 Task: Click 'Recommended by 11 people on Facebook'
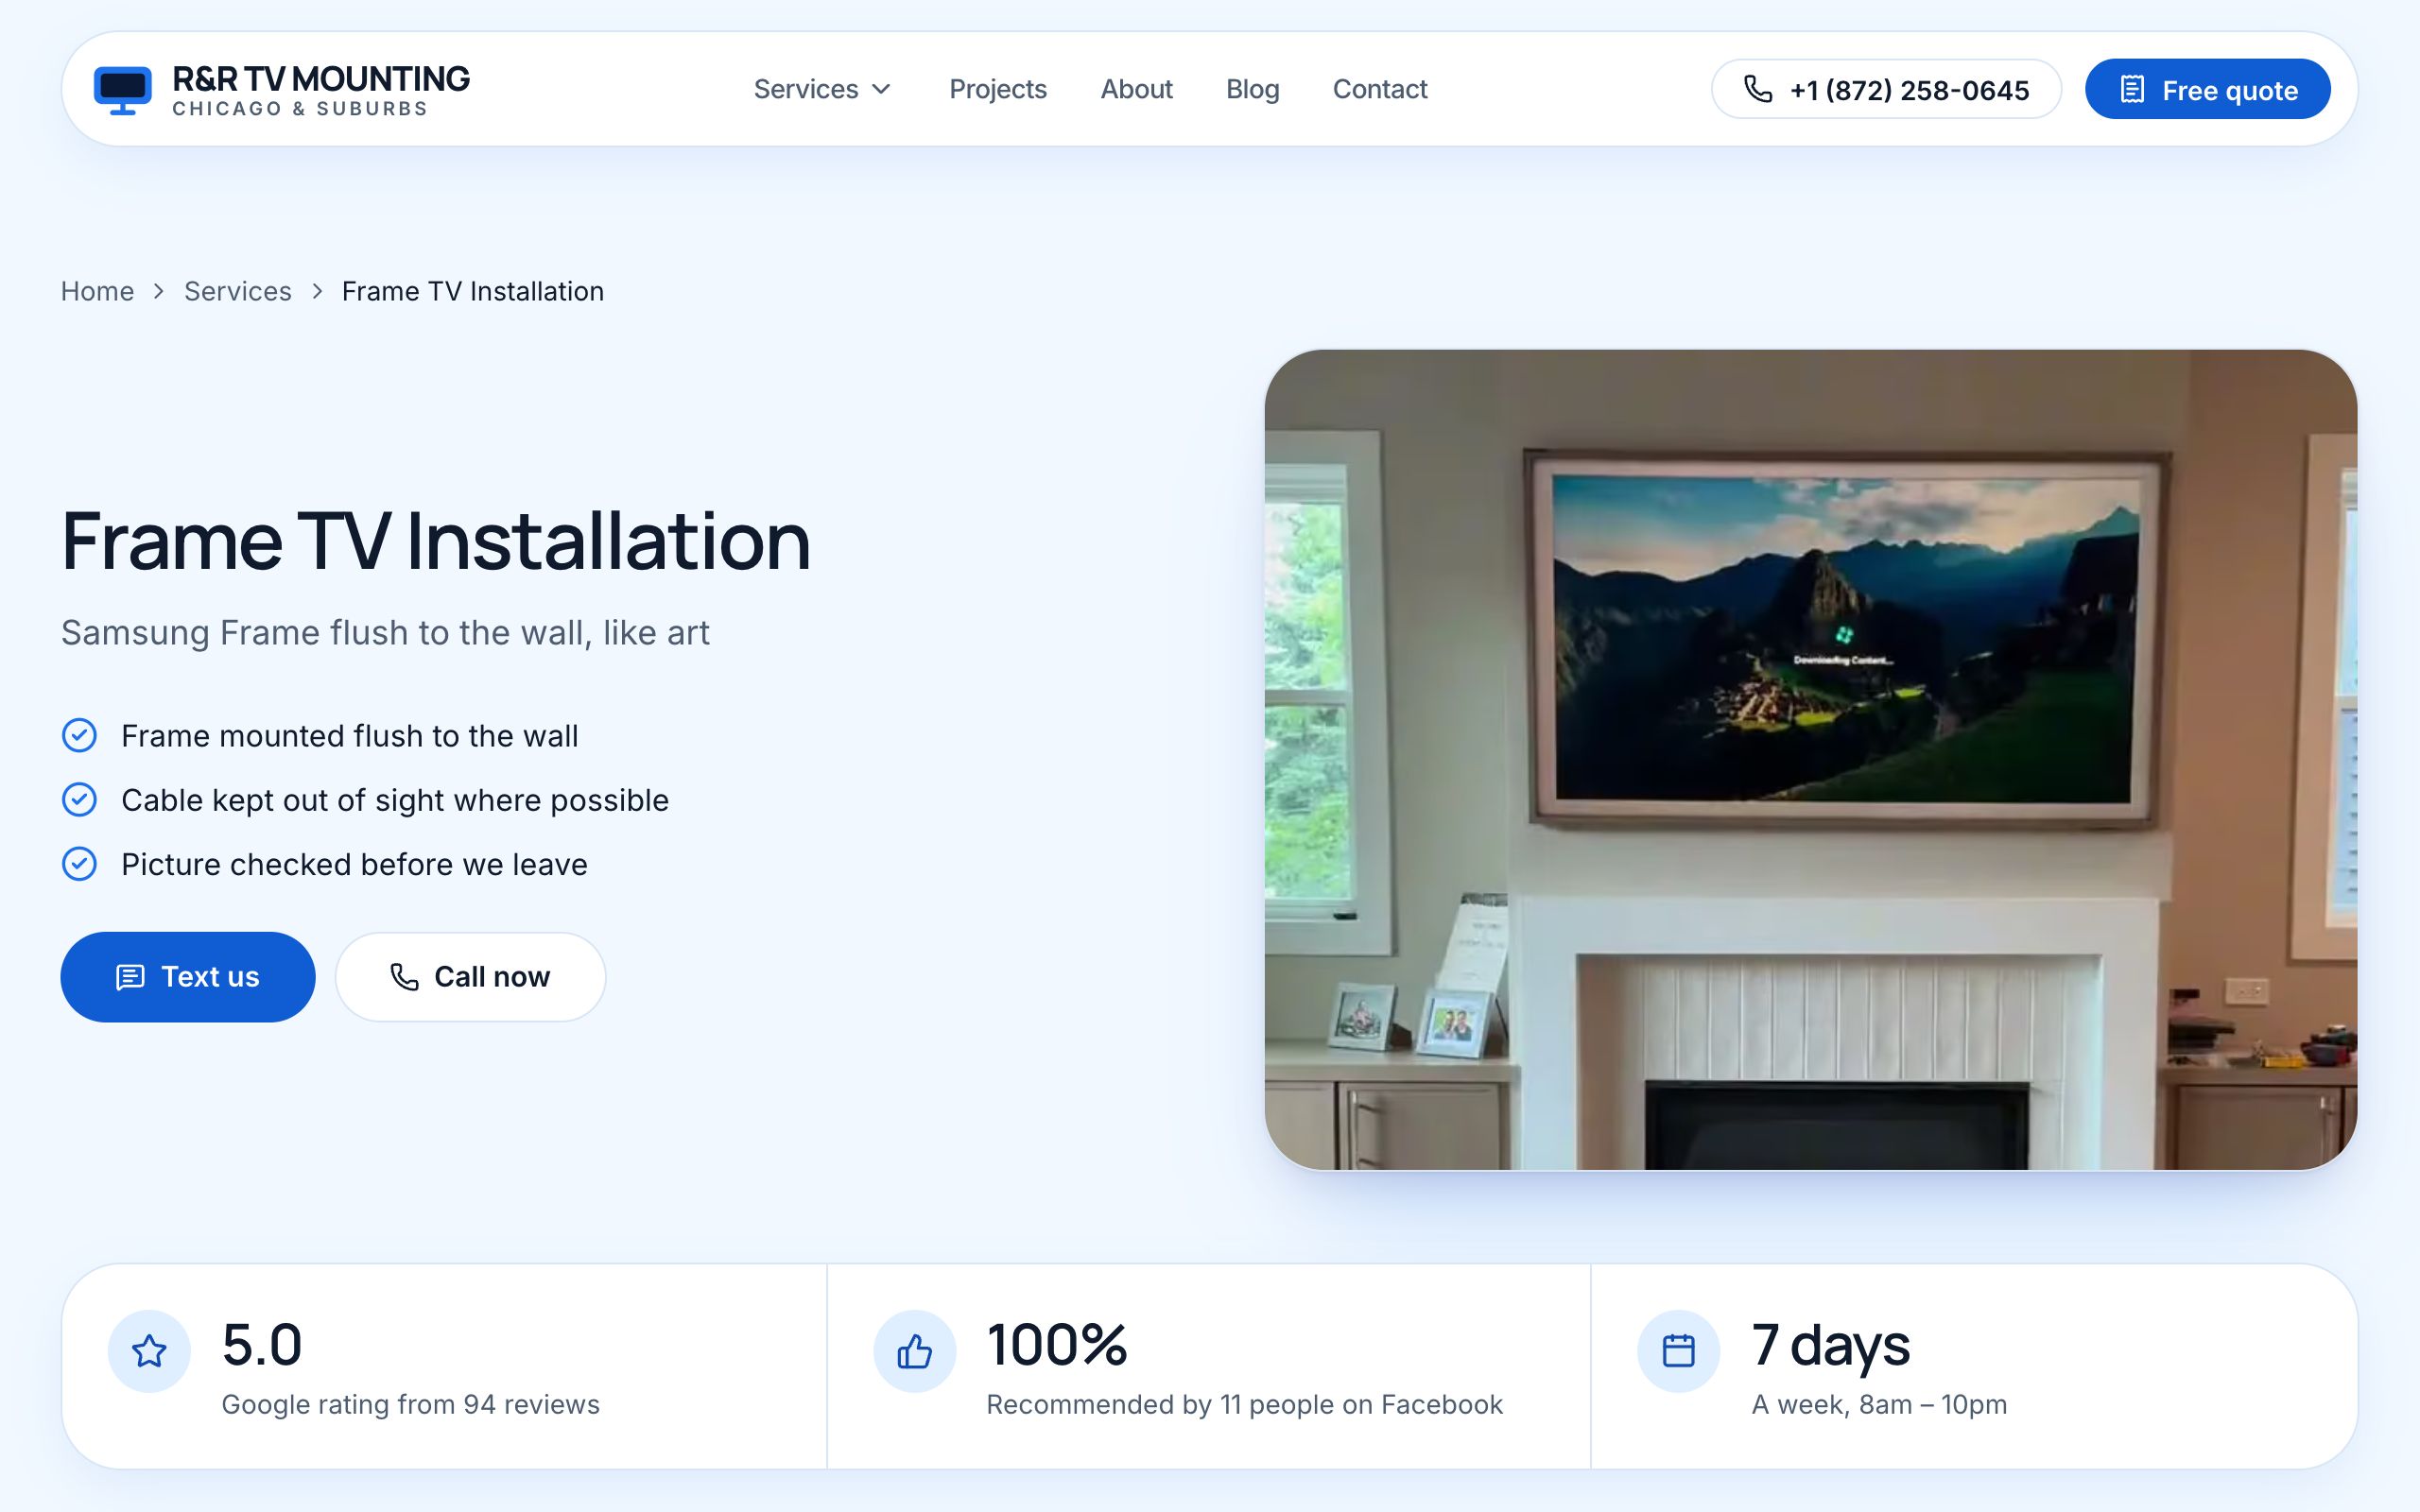click(1244, 1404)
